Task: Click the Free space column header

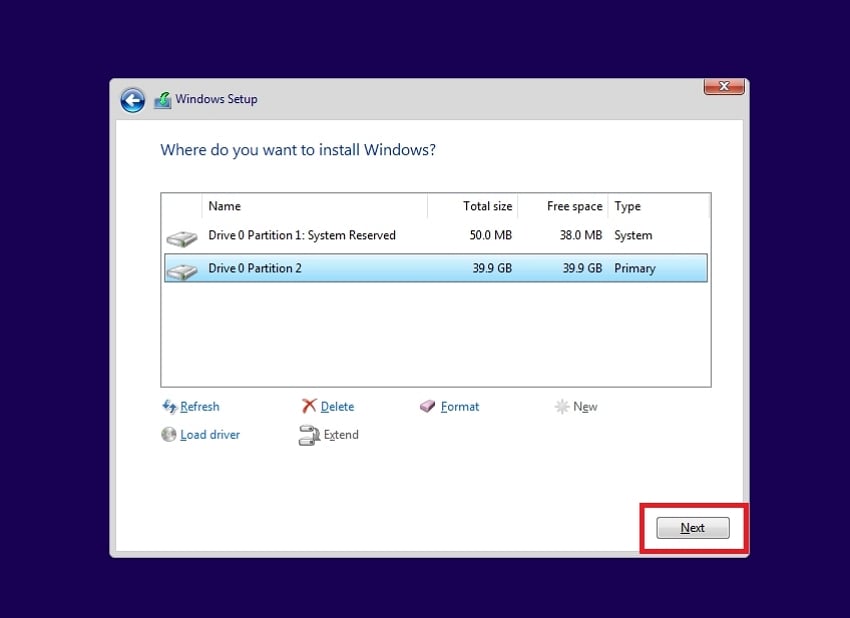Action: pyautogui.click(x=563, y=206)
